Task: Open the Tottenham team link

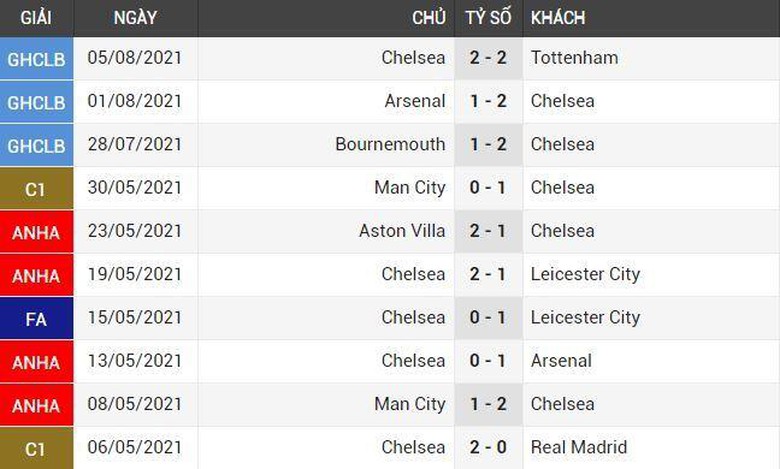Action: coord(574,58)
